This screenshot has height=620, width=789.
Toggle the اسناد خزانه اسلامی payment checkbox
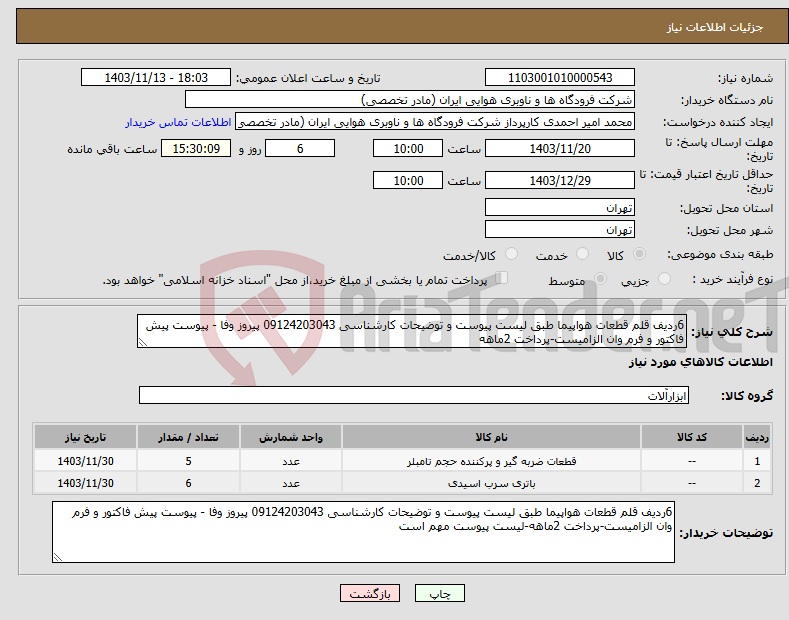pyautogui.click(x=501, y=278)
